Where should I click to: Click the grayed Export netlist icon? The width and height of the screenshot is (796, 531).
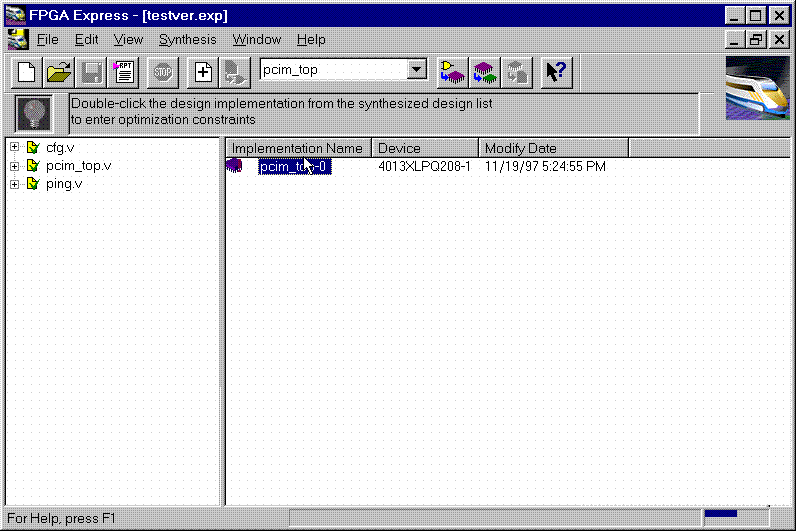click(x=517, y=73)
